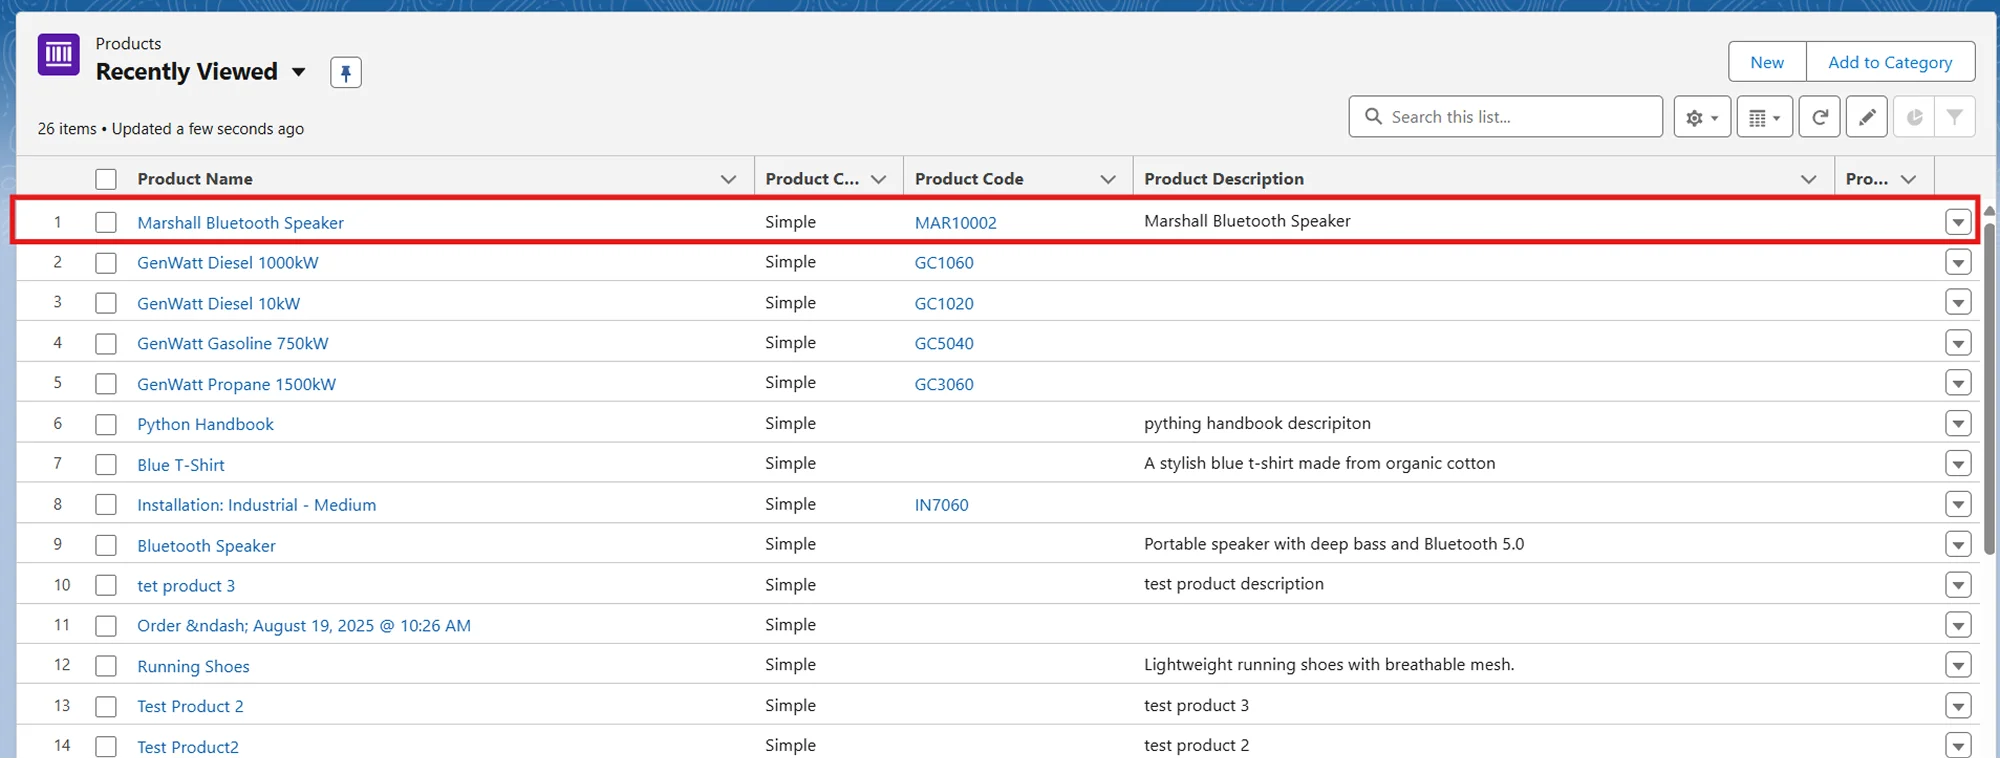Open row actions for GenWatt Diesel 1000kW
The height and width of the screenshot is (759, 2000).
[1957, 263]
